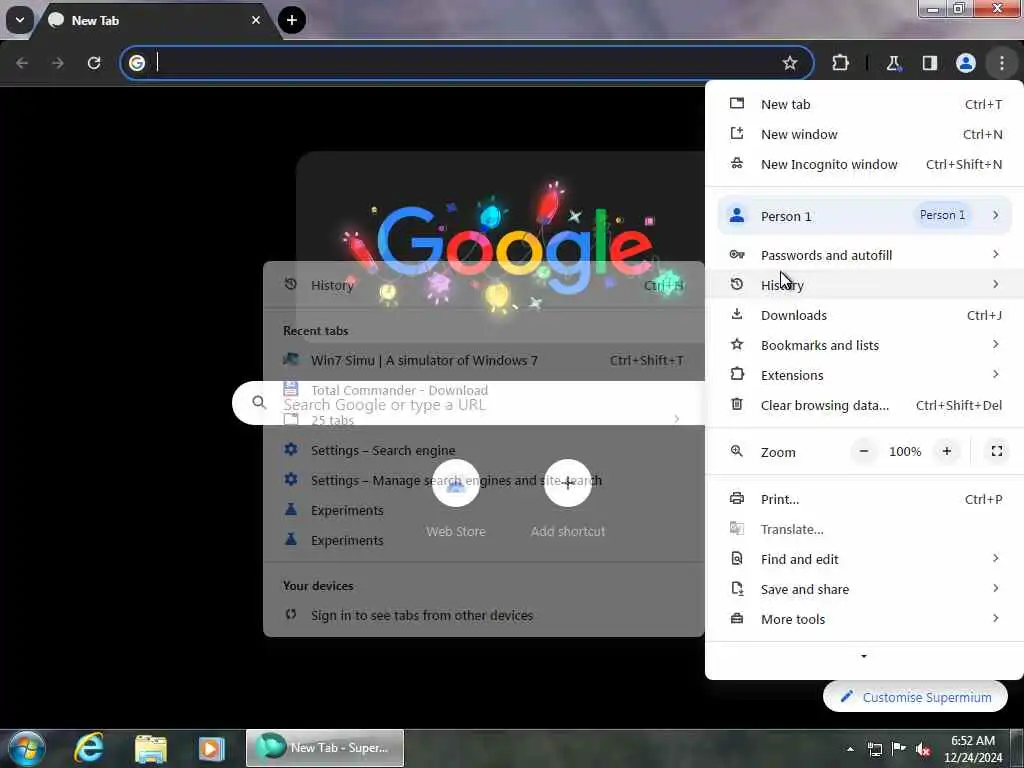This screenshot has width=1024, height=768.
Task: Click the Zoom magnifier icon in menu
Action: click(737, 451)
